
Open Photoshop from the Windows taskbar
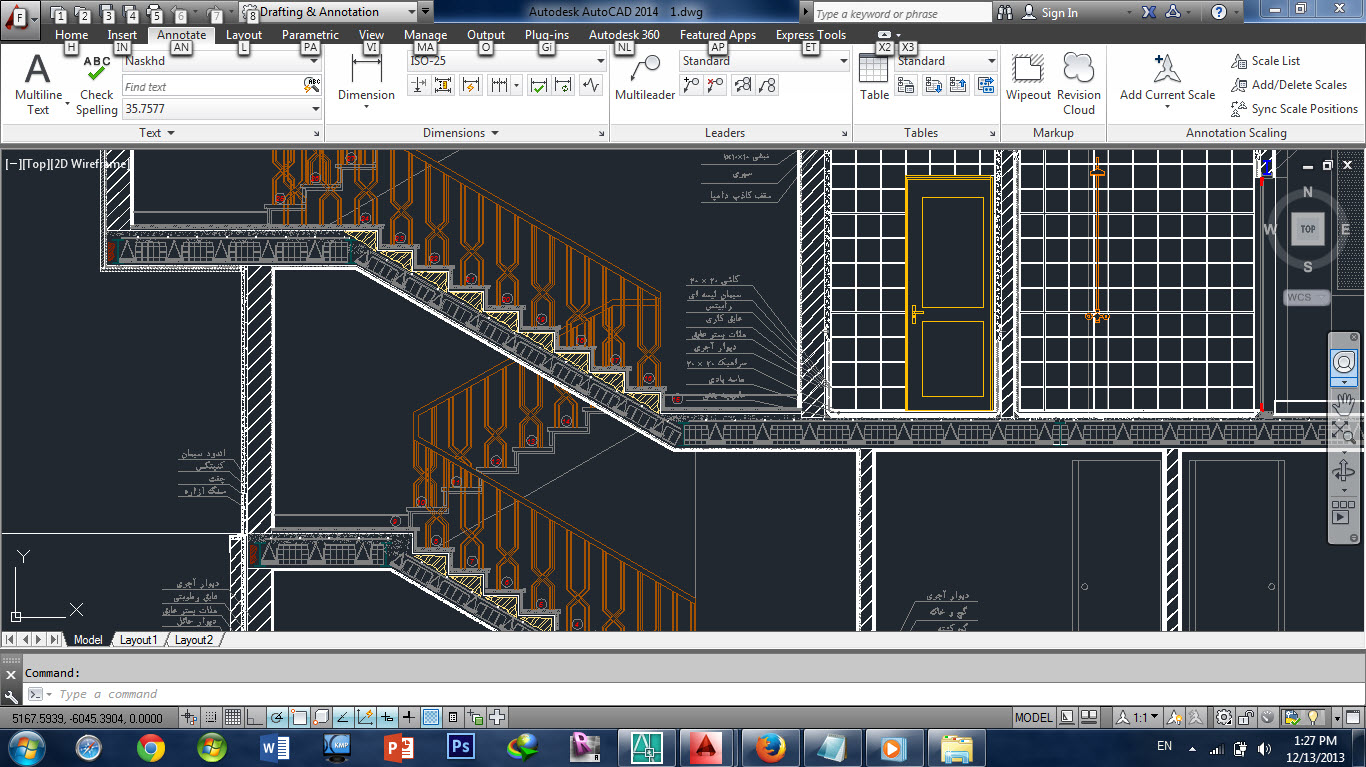click(x=461, y=746)
